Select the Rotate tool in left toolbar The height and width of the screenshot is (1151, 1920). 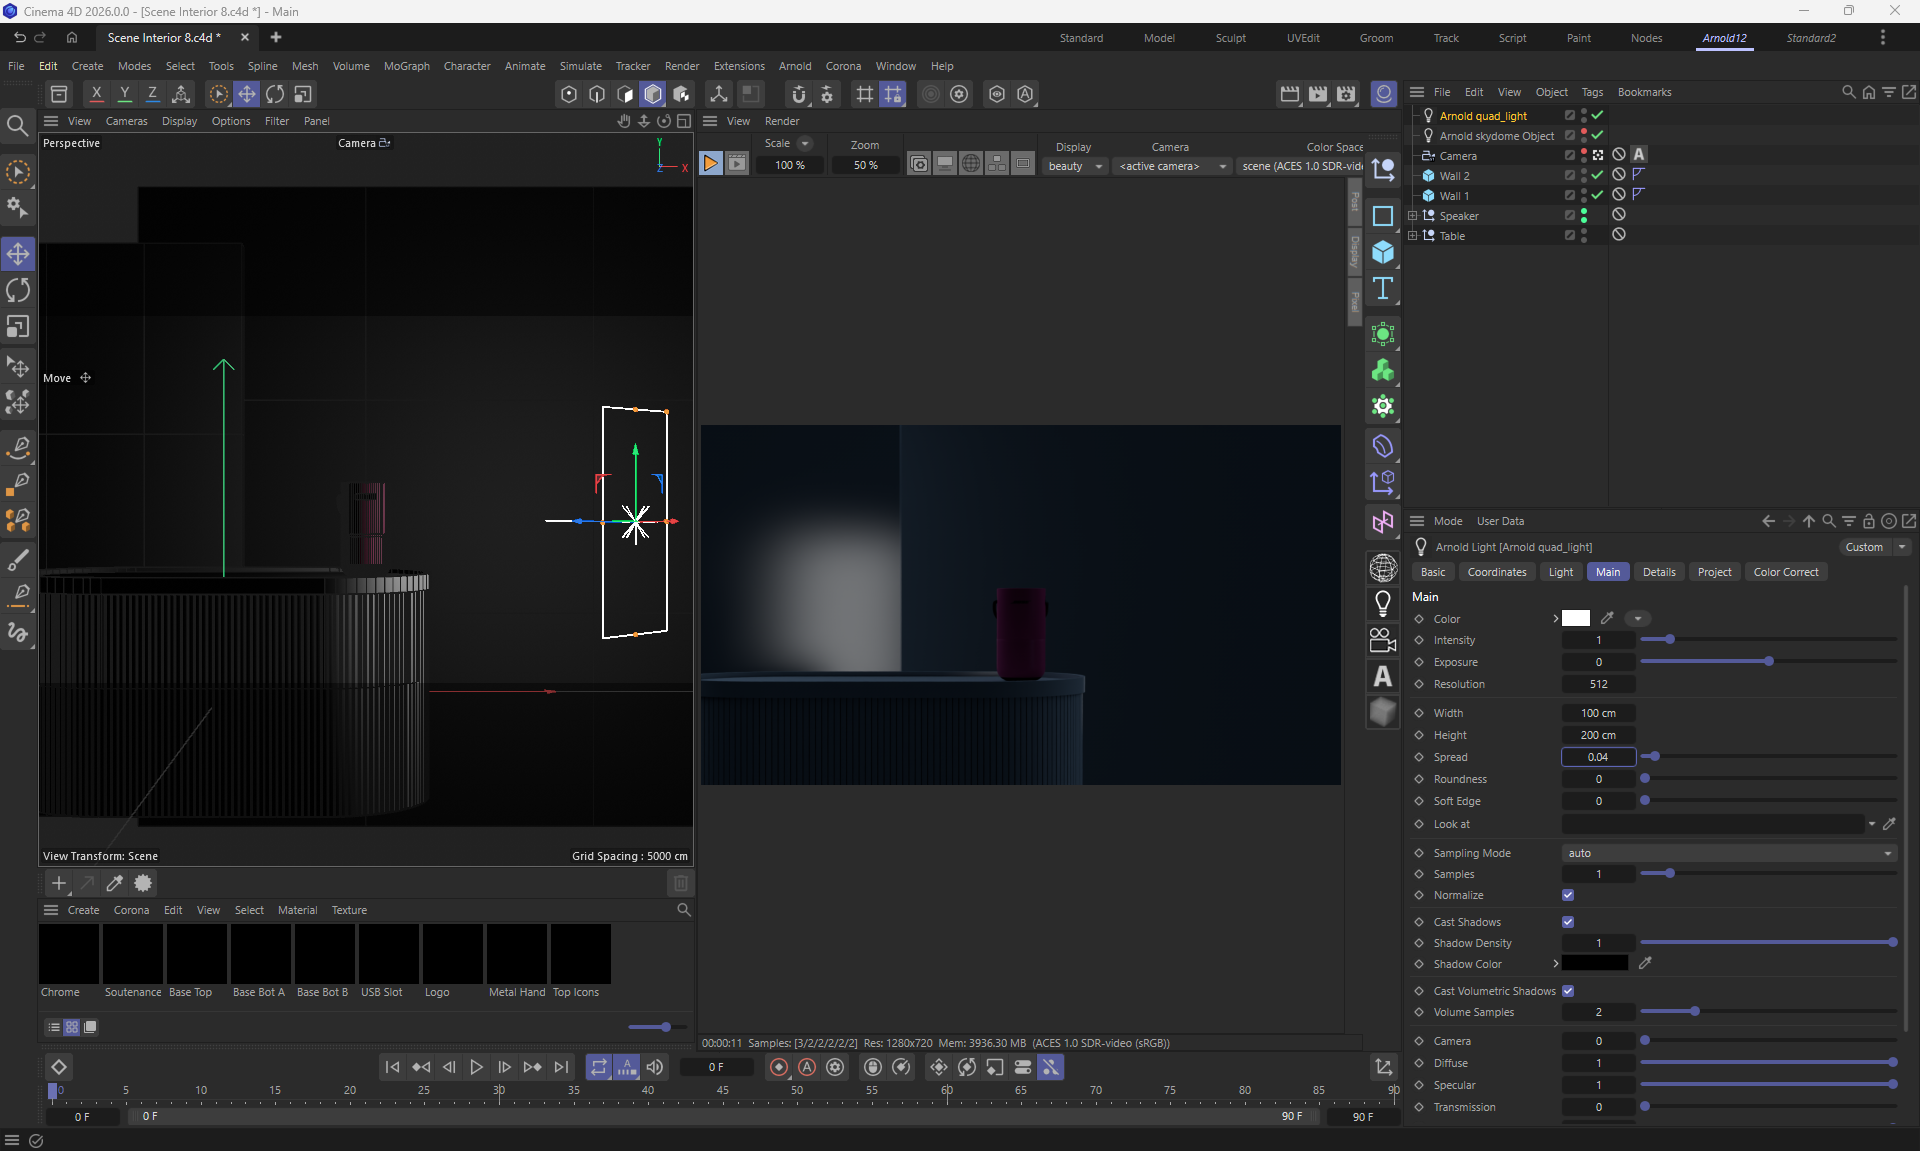18,291
